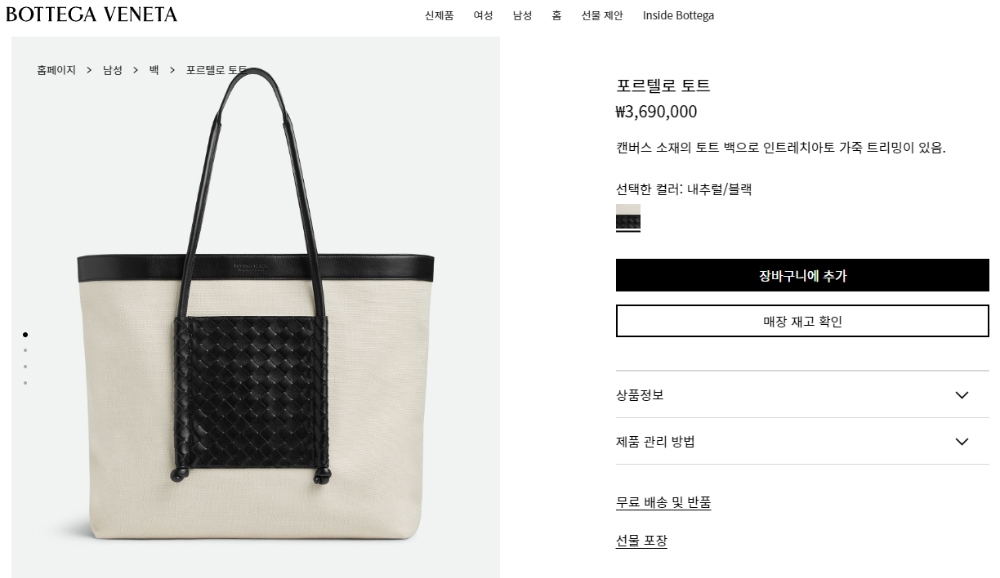Expand the 제품 관리 방법 chevron arrow
This screenshot has height=578, width=1000.
point(962,441)
